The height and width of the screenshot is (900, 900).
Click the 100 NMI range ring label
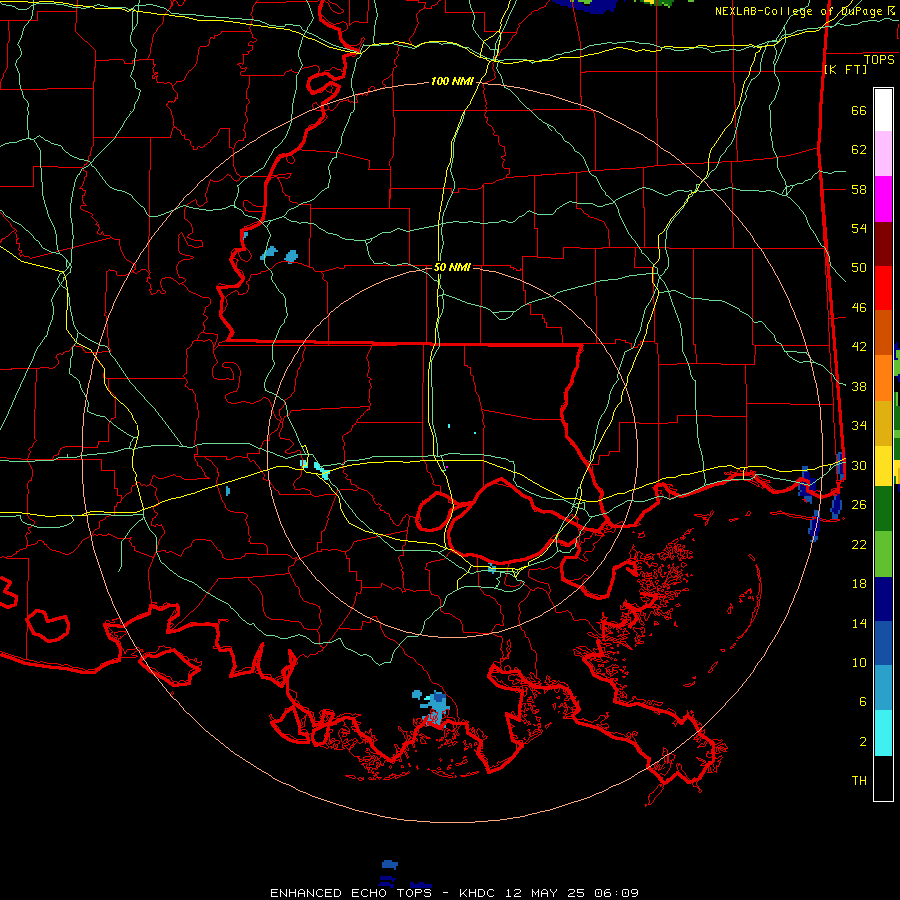point(452,82)
